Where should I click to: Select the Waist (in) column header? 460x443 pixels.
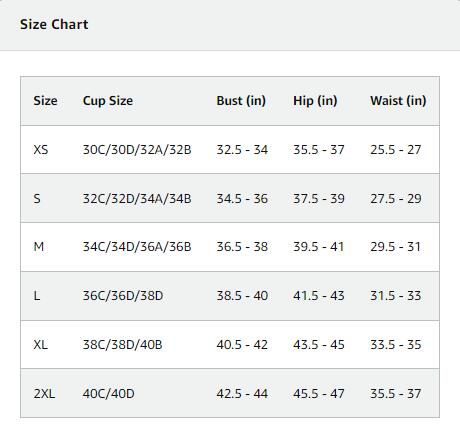(398, 101)
